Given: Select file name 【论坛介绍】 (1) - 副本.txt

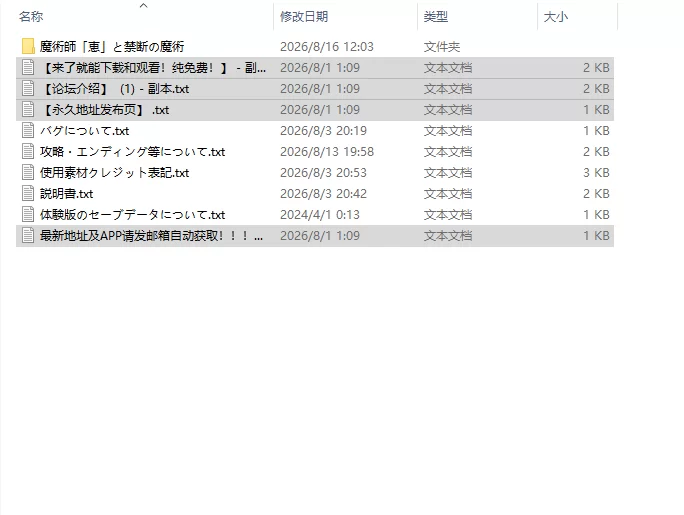Looking at the screenshot, I should 115,89.
